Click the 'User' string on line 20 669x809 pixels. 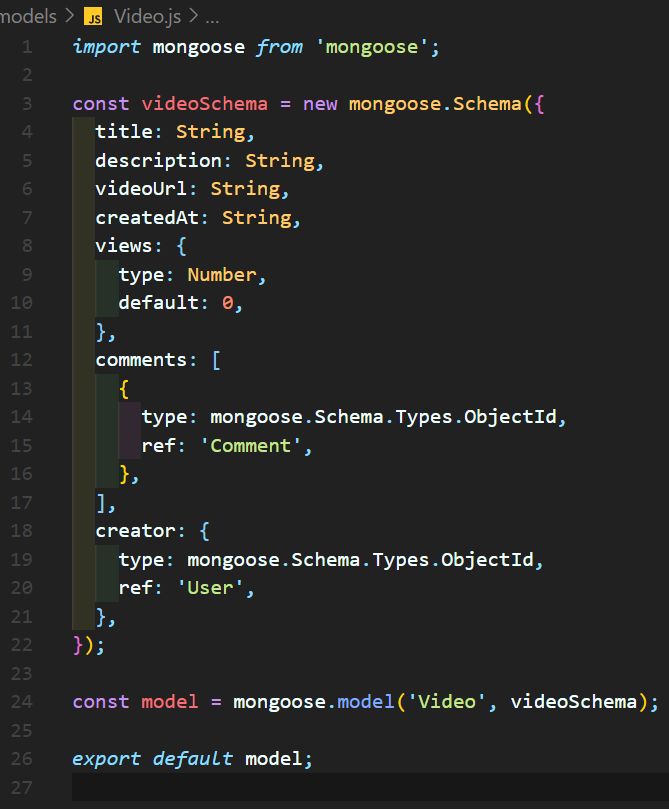(x=210, y=588)
